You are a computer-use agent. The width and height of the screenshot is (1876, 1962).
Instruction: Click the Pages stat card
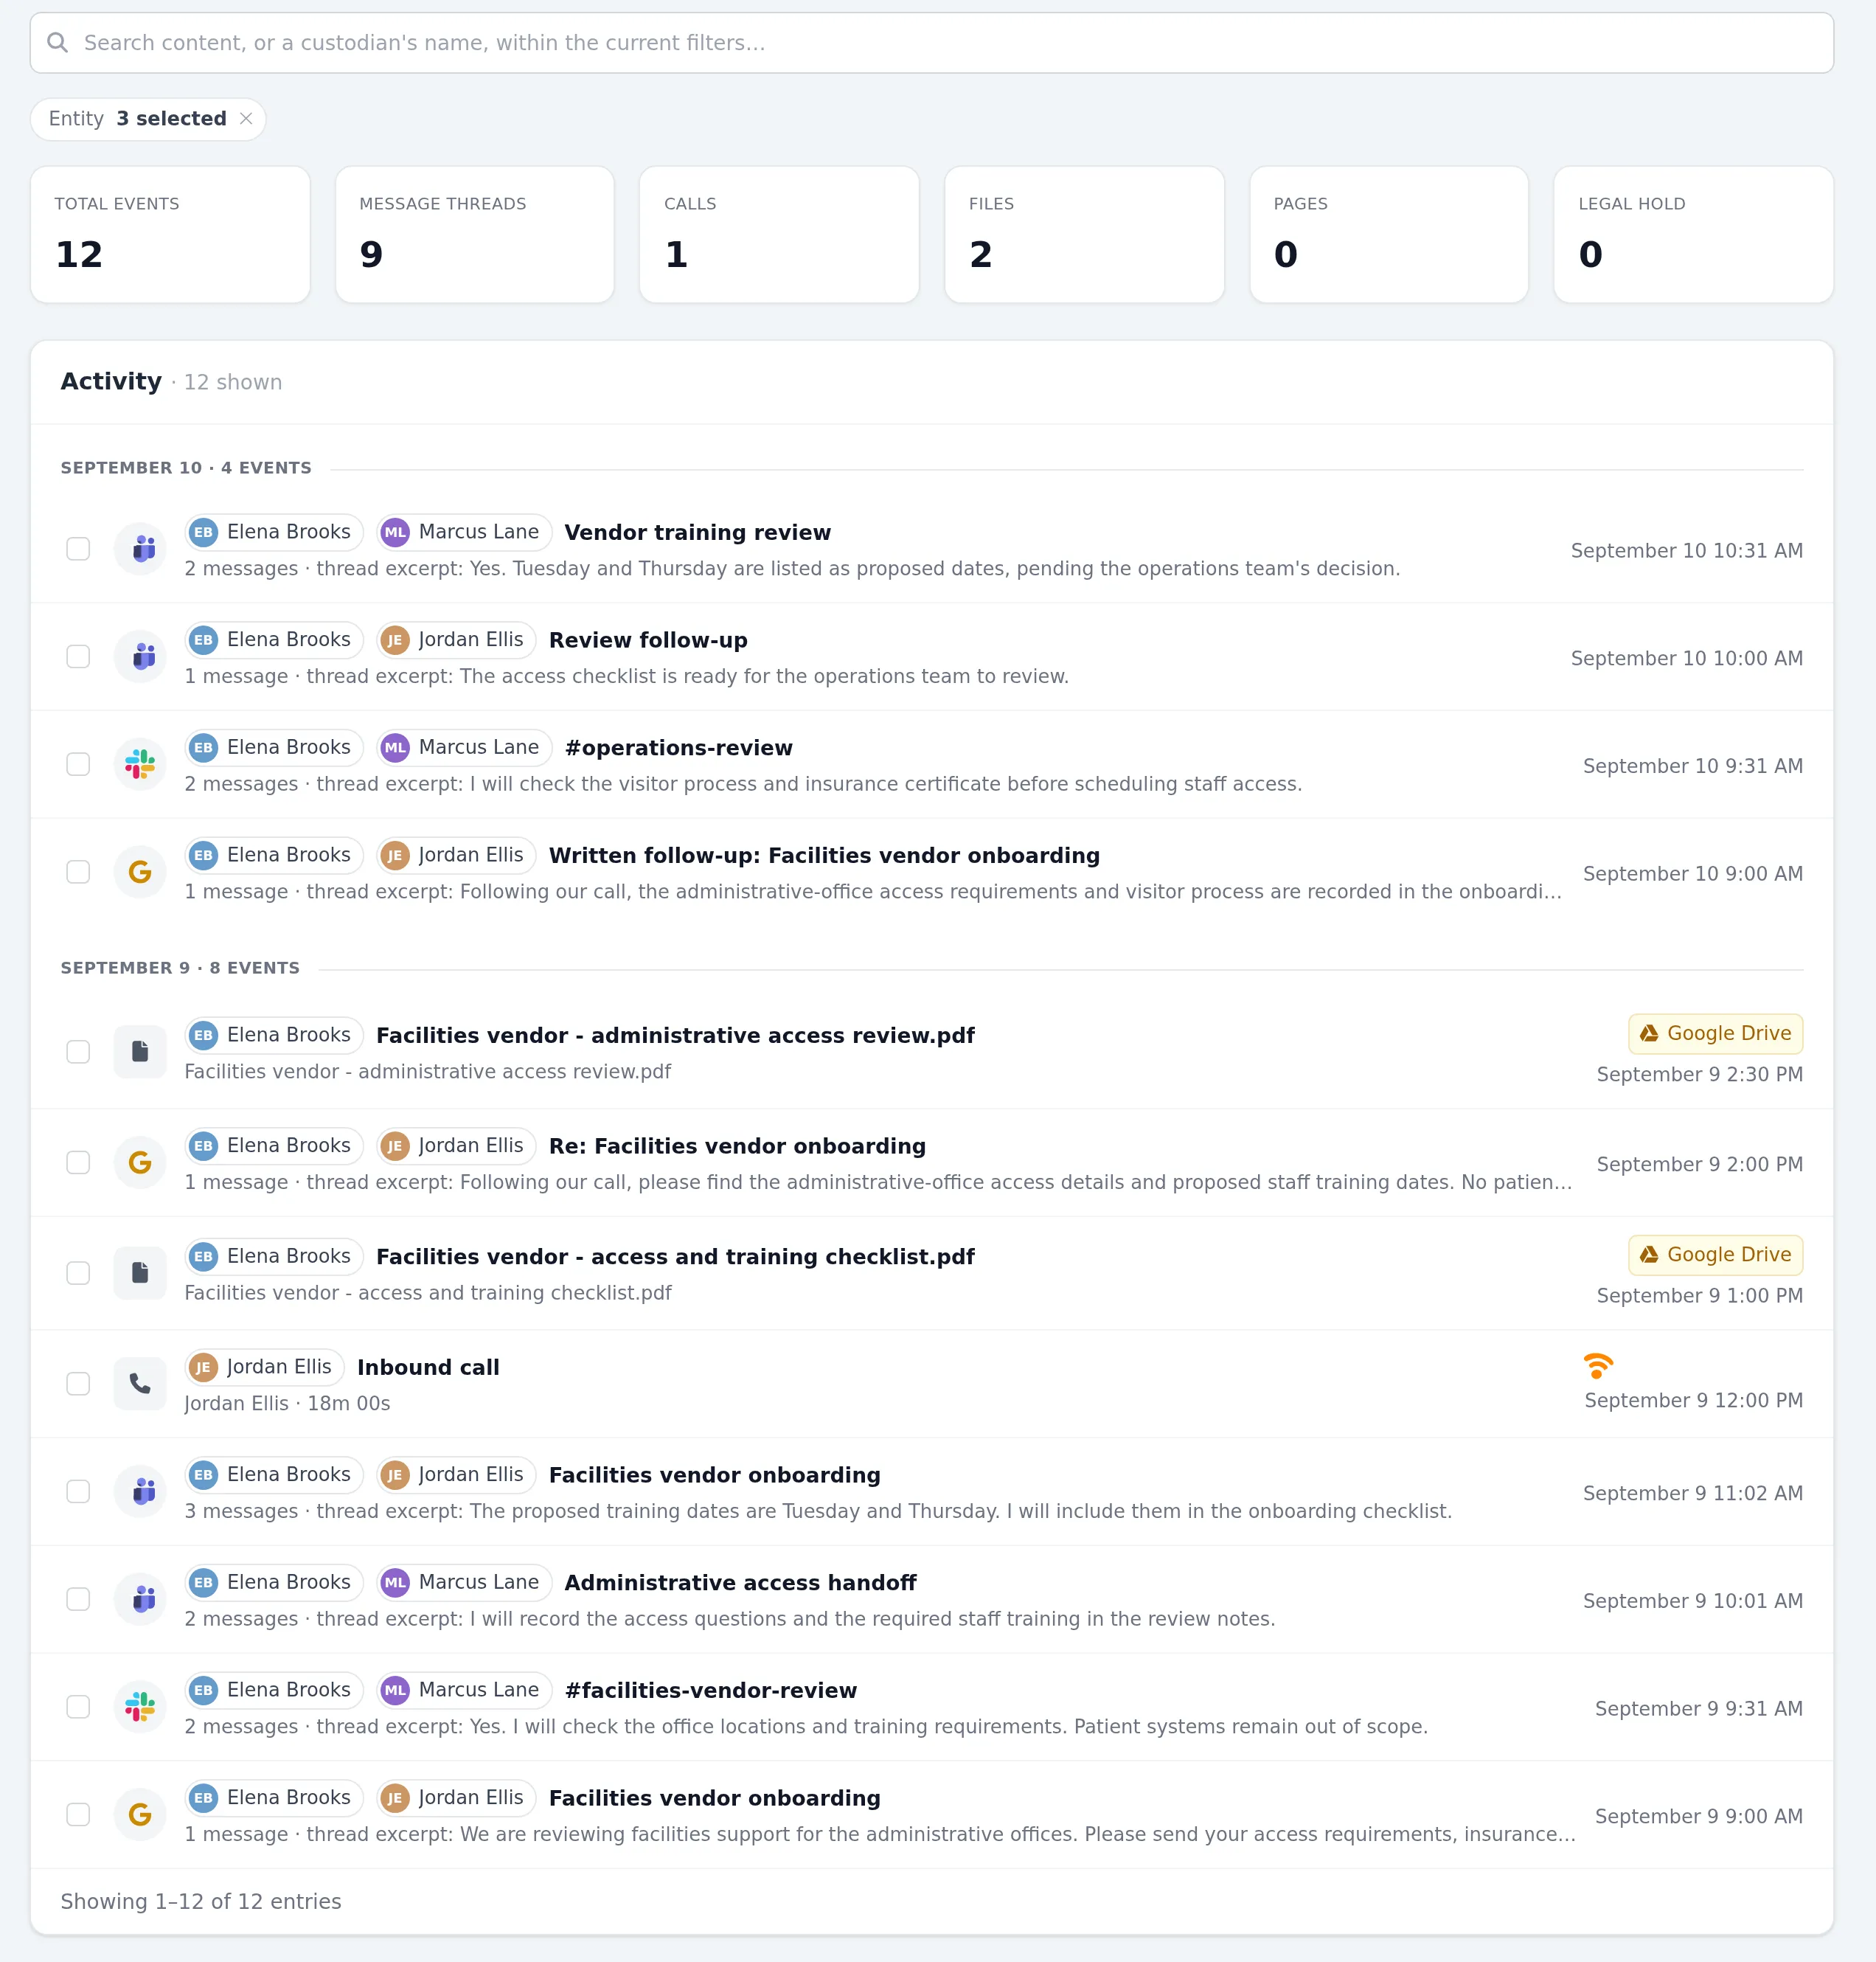(x=1389, y=235)
